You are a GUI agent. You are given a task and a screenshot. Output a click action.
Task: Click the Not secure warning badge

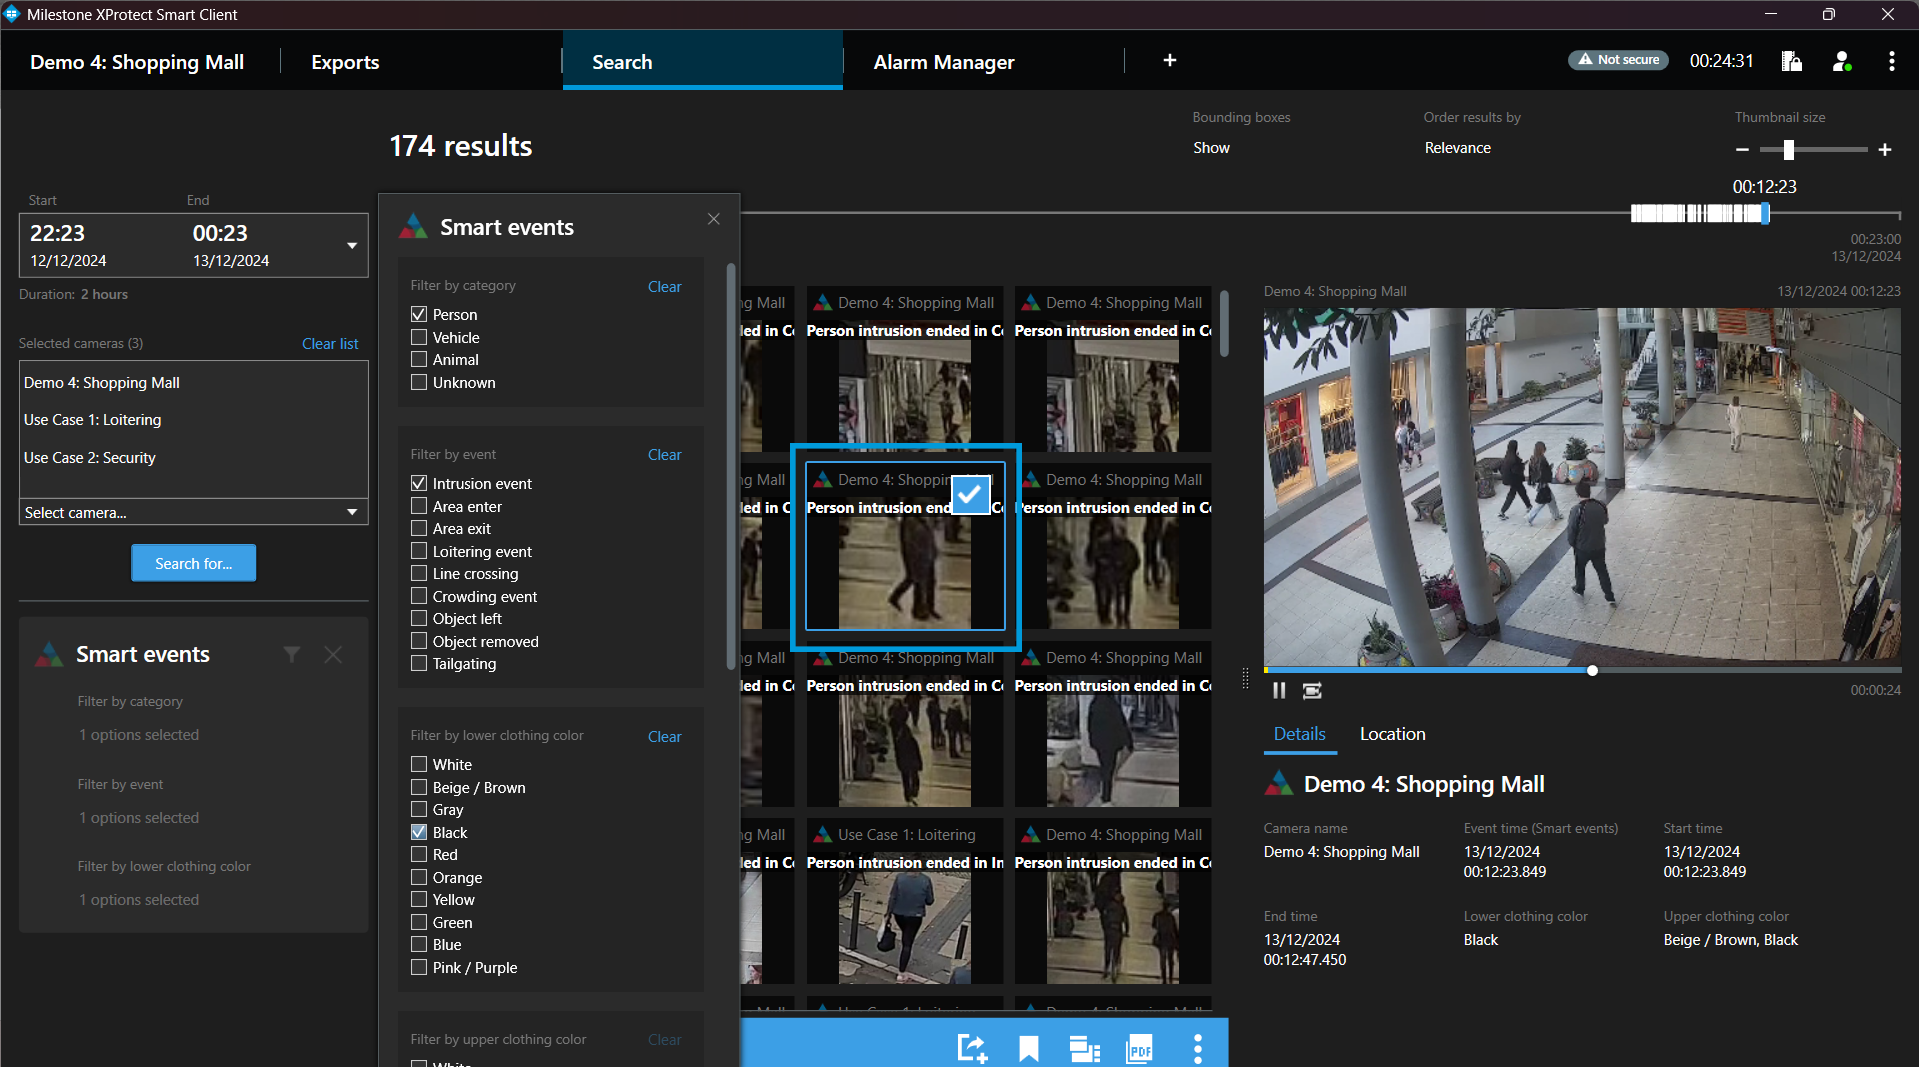tap(1618, 60)
